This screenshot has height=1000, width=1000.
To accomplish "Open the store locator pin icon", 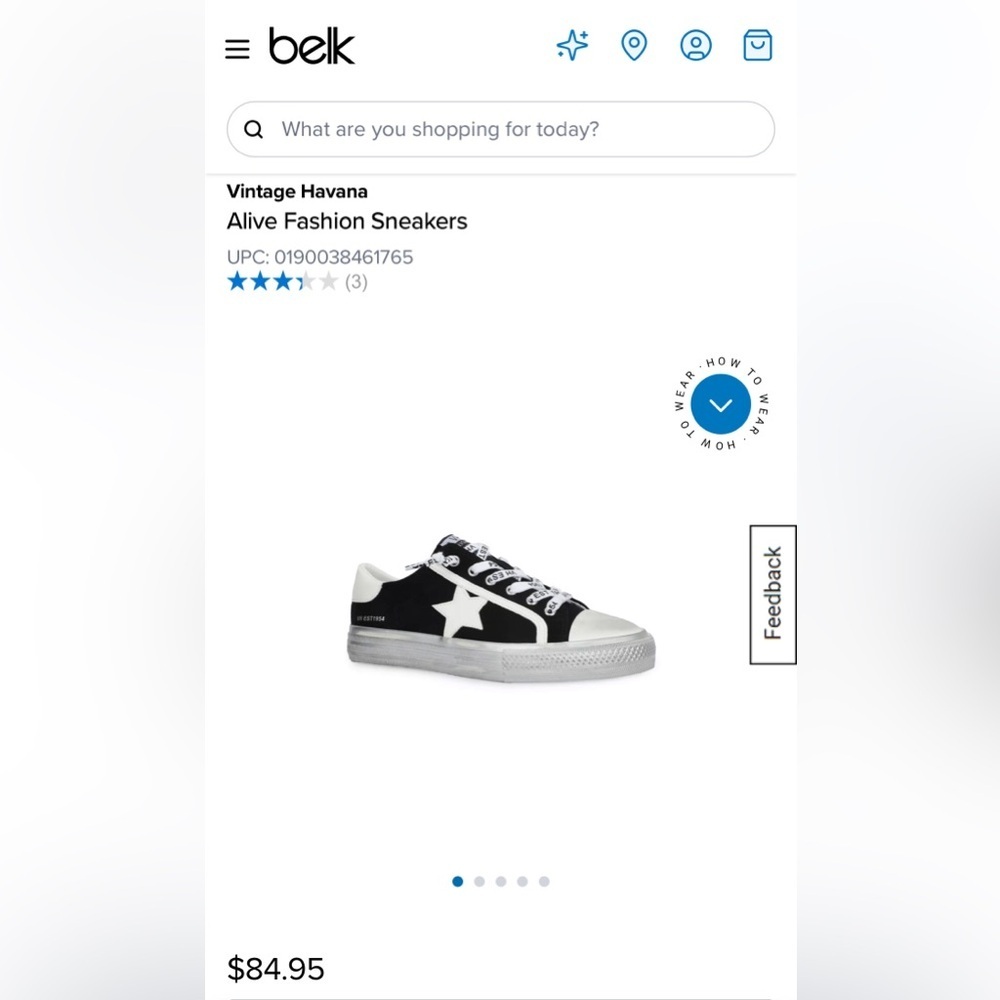I will 634,46.
